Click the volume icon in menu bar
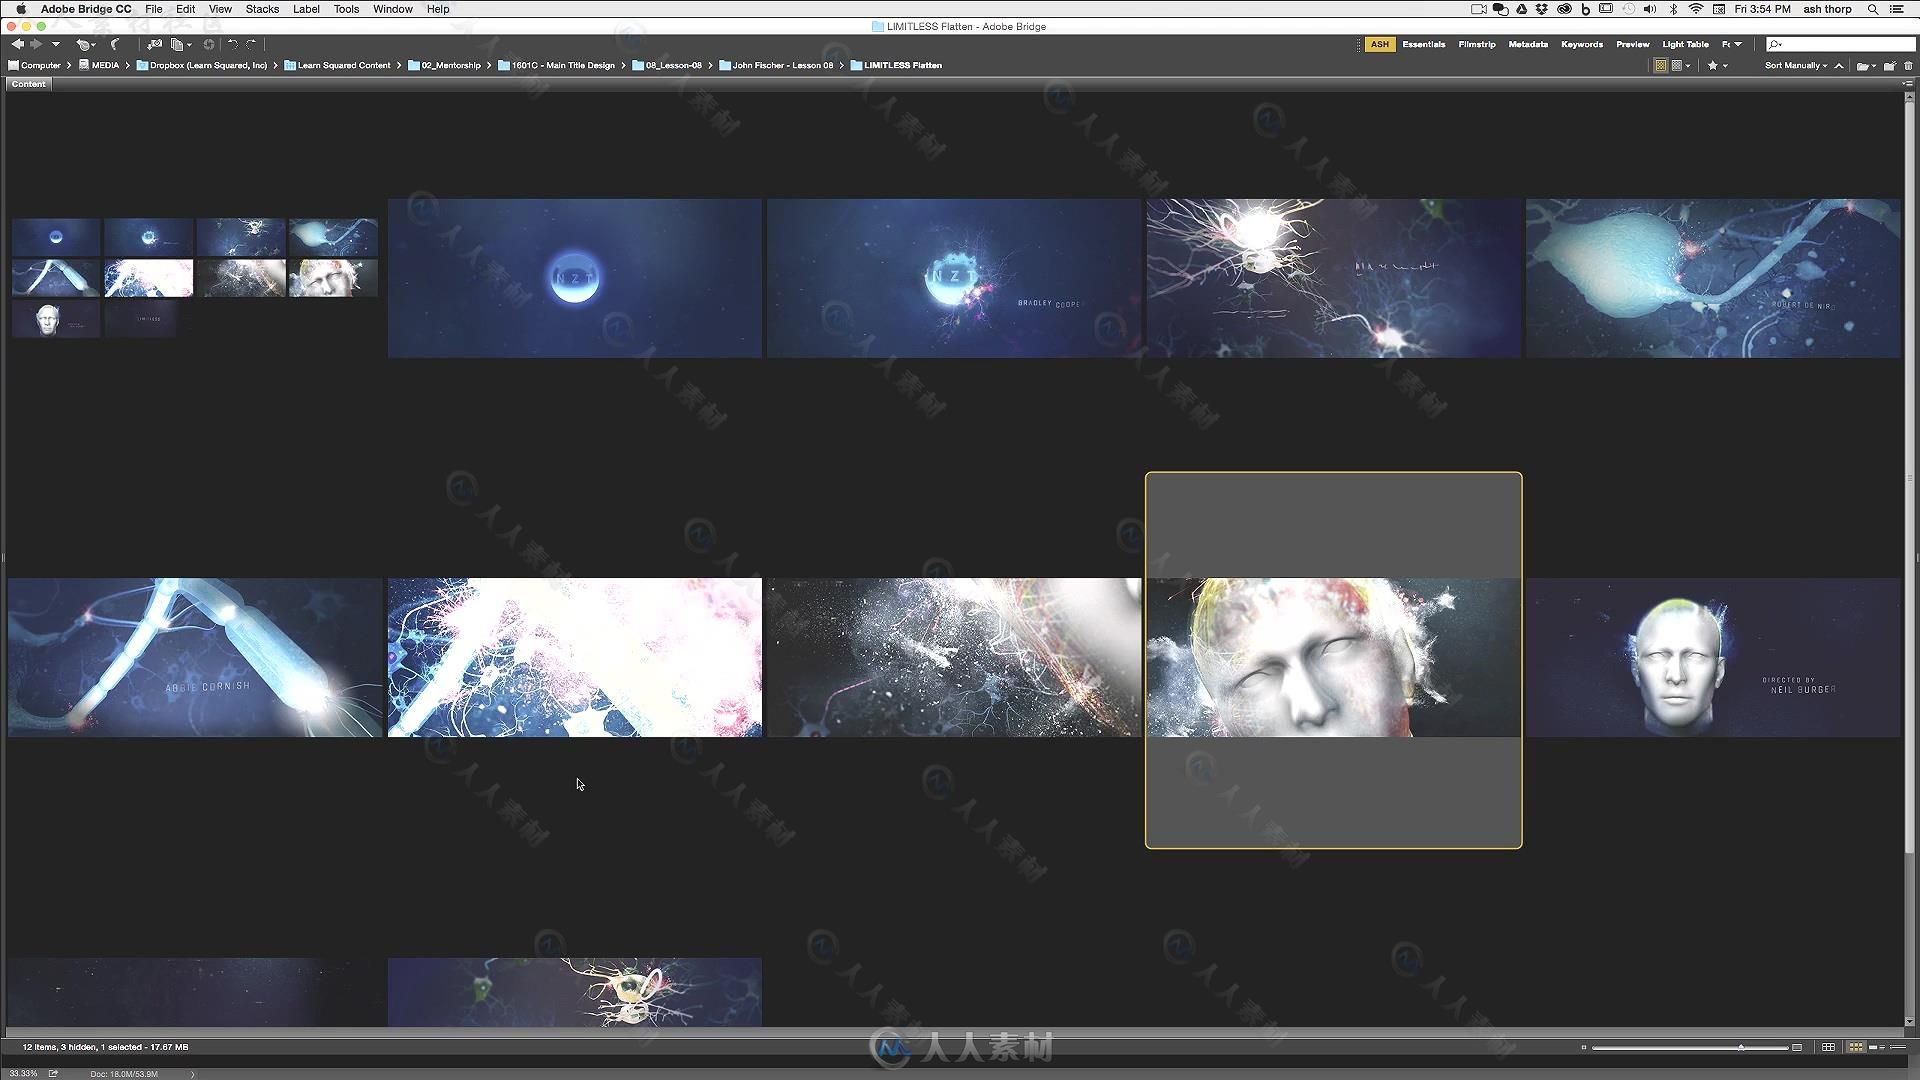The height and width of the screenshot is (1080, 1920). (x=1650, y=9)
